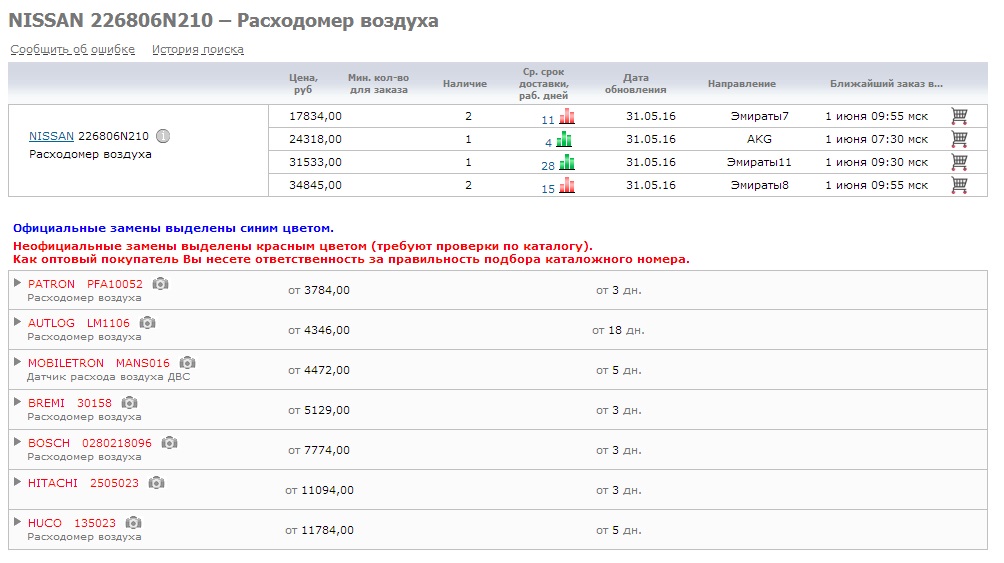Expand HITACHI 2505023 offers
The height and width of the screenshot is (563, 1004).
click(17, 482)
